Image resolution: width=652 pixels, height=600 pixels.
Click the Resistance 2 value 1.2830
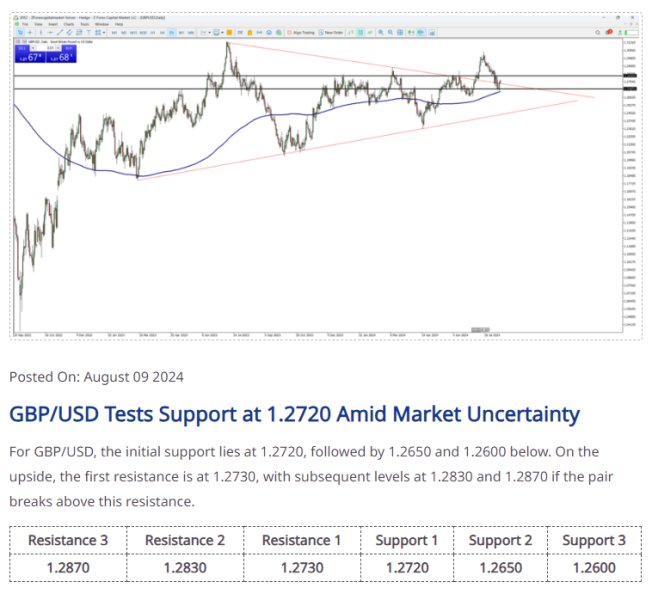[x=185, y=568]
